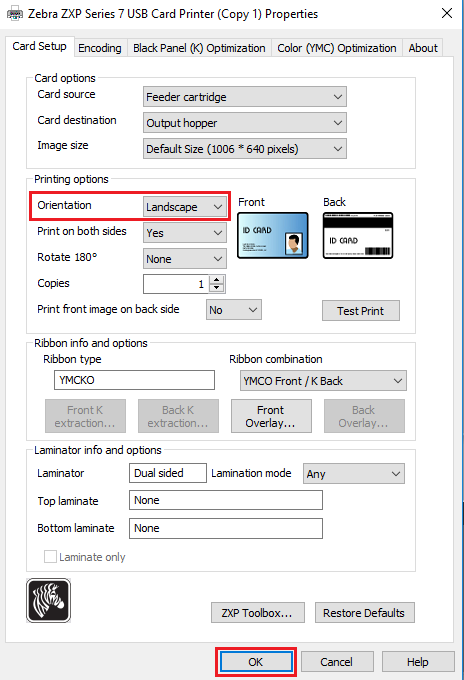This screenshot has height=680, width=464.
Task: Expand Print on both sides dropdown
Action: (x=185, y=233)
